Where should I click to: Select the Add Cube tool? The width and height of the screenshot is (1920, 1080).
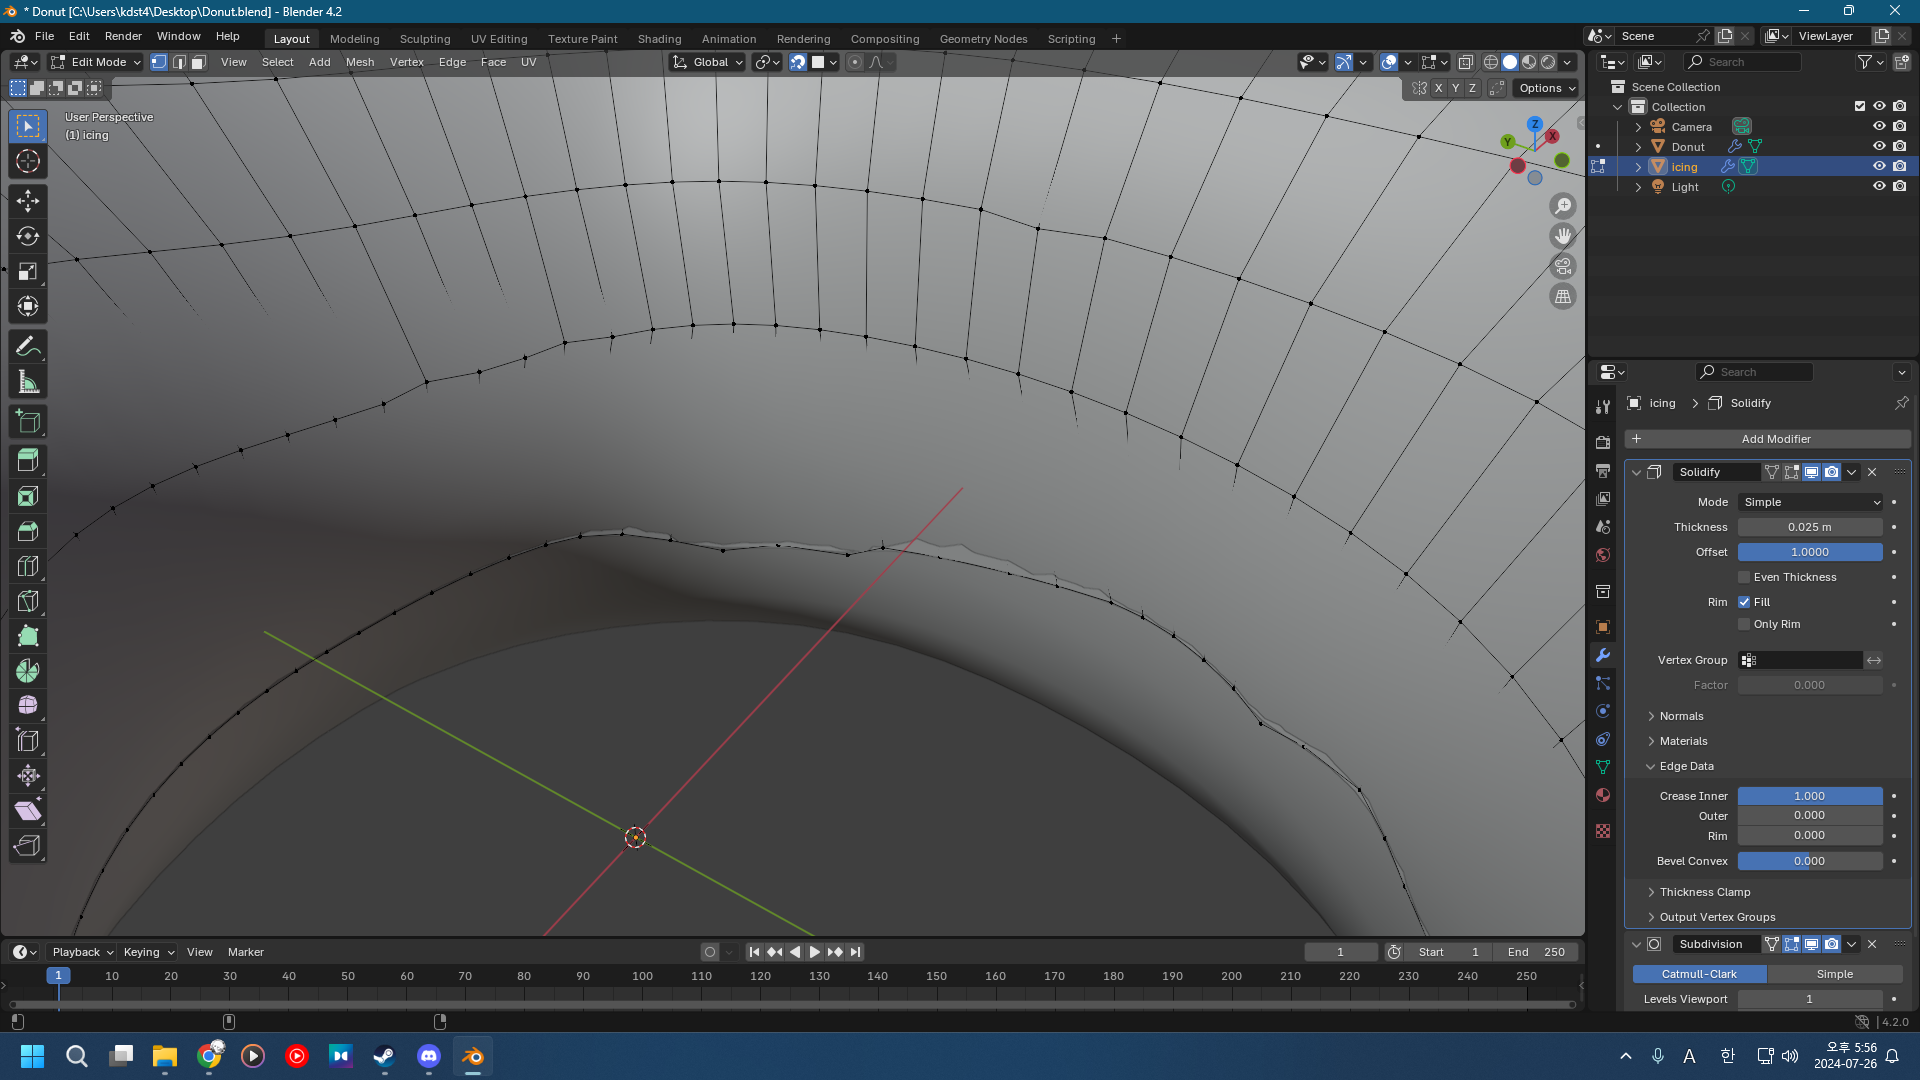[x=28, y=422]
